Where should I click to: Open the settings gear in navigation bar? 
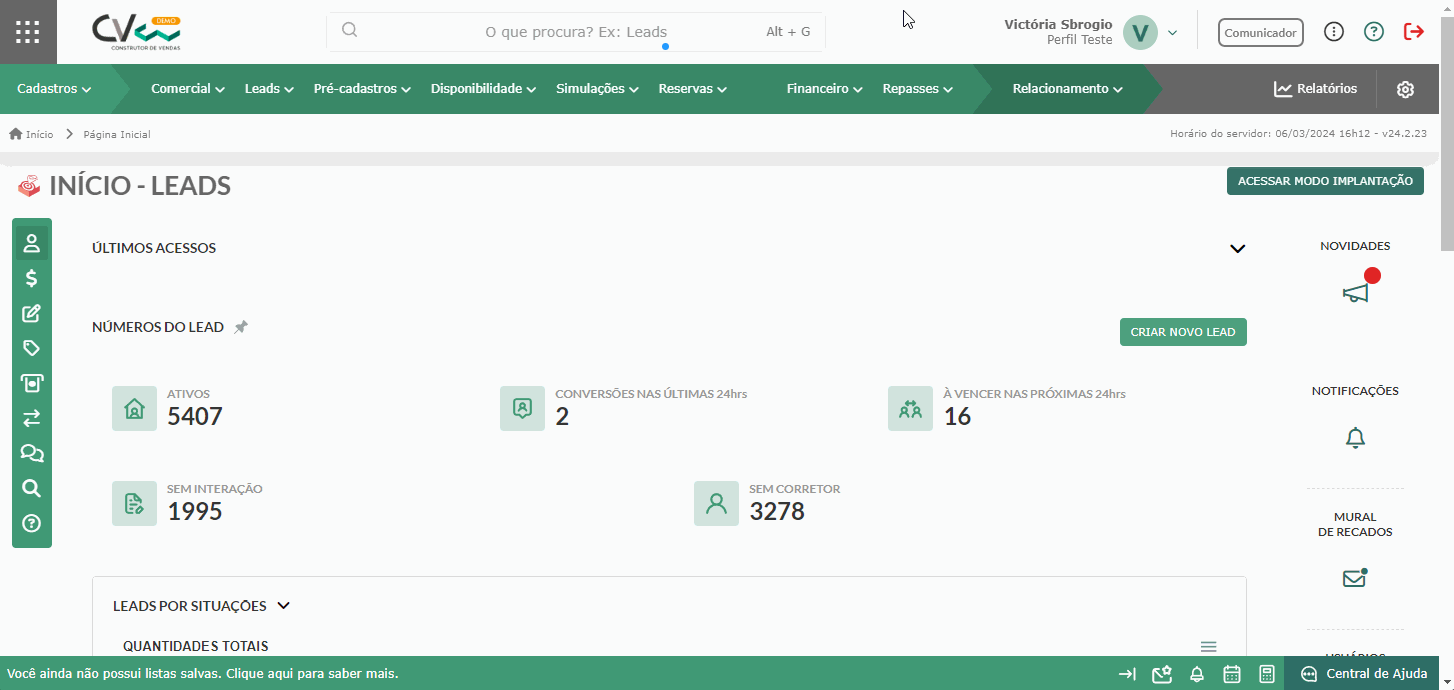click(x=1405, y=89)
